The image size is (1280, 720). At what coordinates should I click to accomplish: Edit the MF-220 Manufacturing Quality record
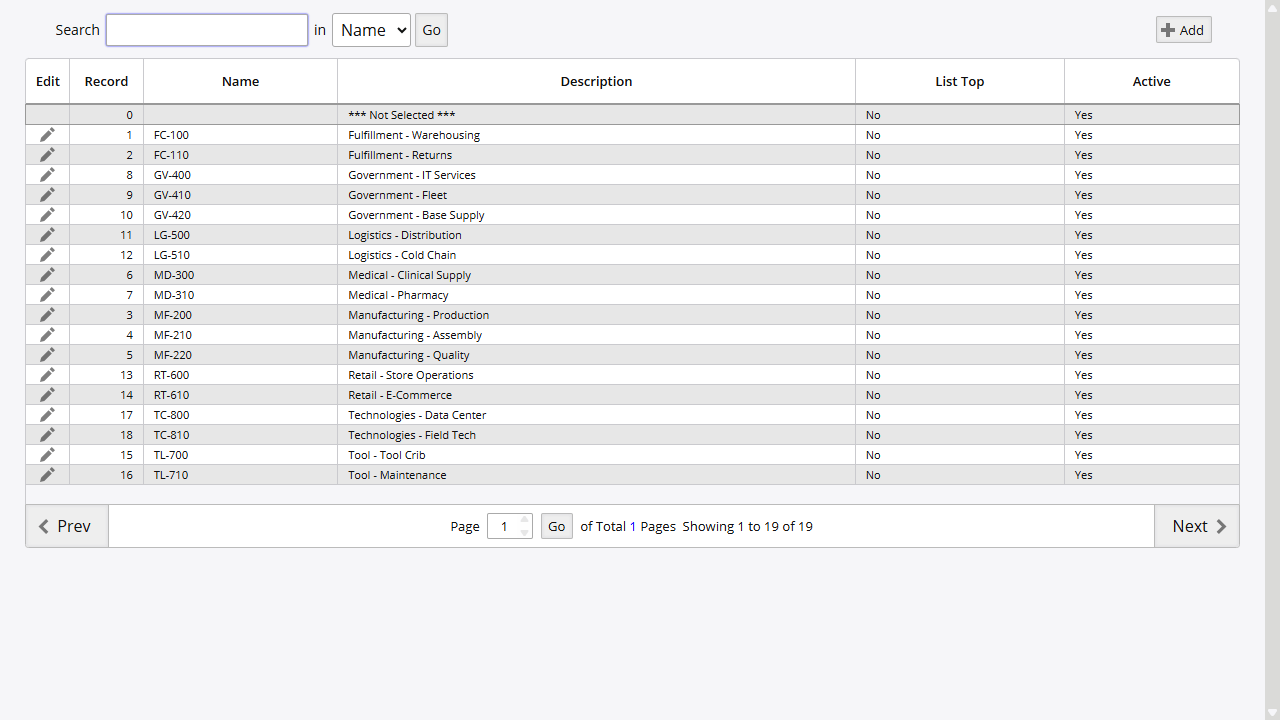click(x=46, y=355)
